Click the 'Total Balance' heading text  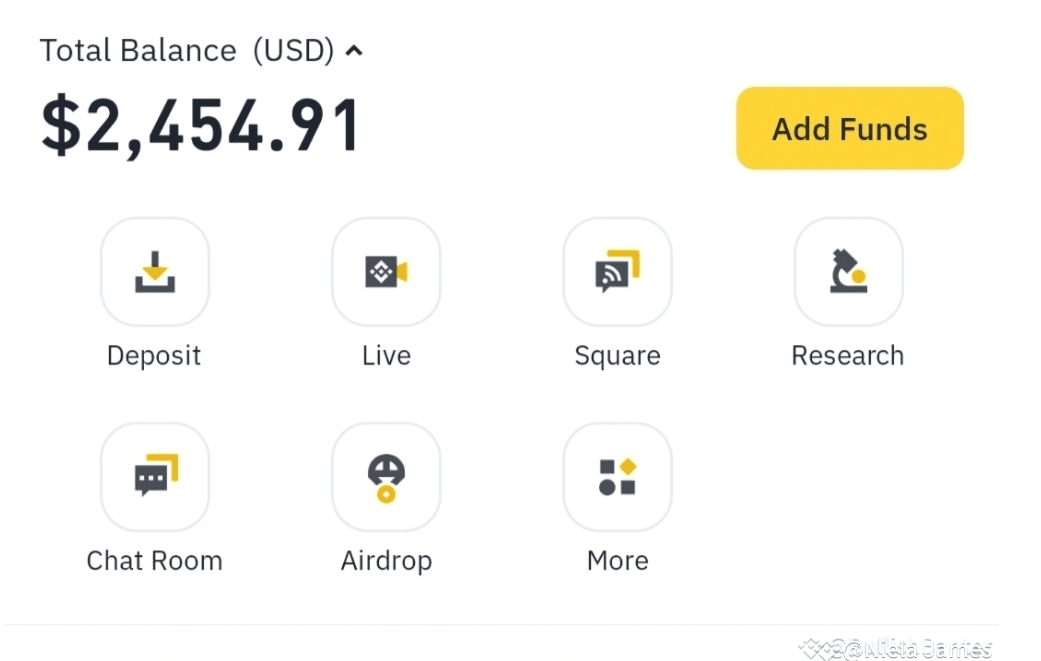click(x=138, y=51)
